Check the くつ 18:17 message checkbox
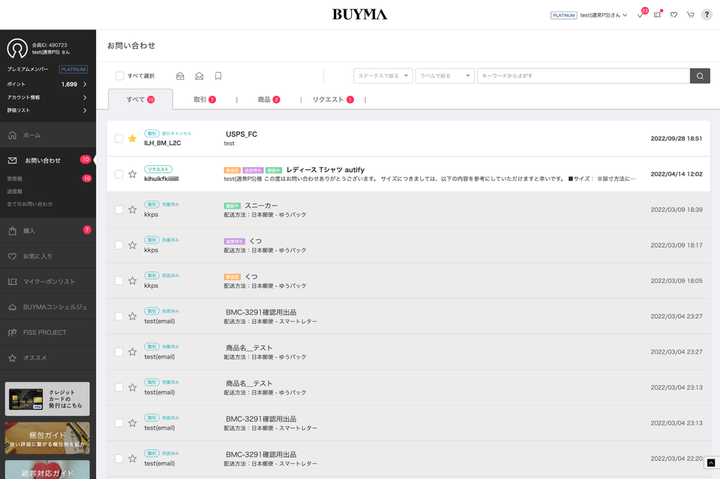720x479 pixels. 118,245
